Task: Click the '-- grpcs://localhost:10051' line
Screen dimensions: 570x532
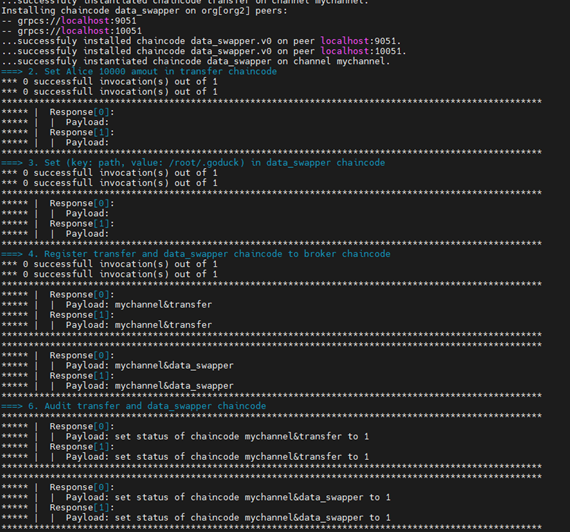Action: (72, 31)
